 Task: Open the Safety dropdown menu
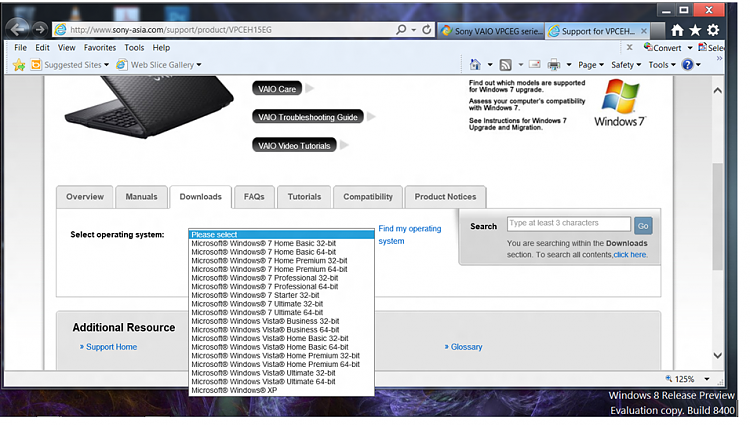(626, 65)
